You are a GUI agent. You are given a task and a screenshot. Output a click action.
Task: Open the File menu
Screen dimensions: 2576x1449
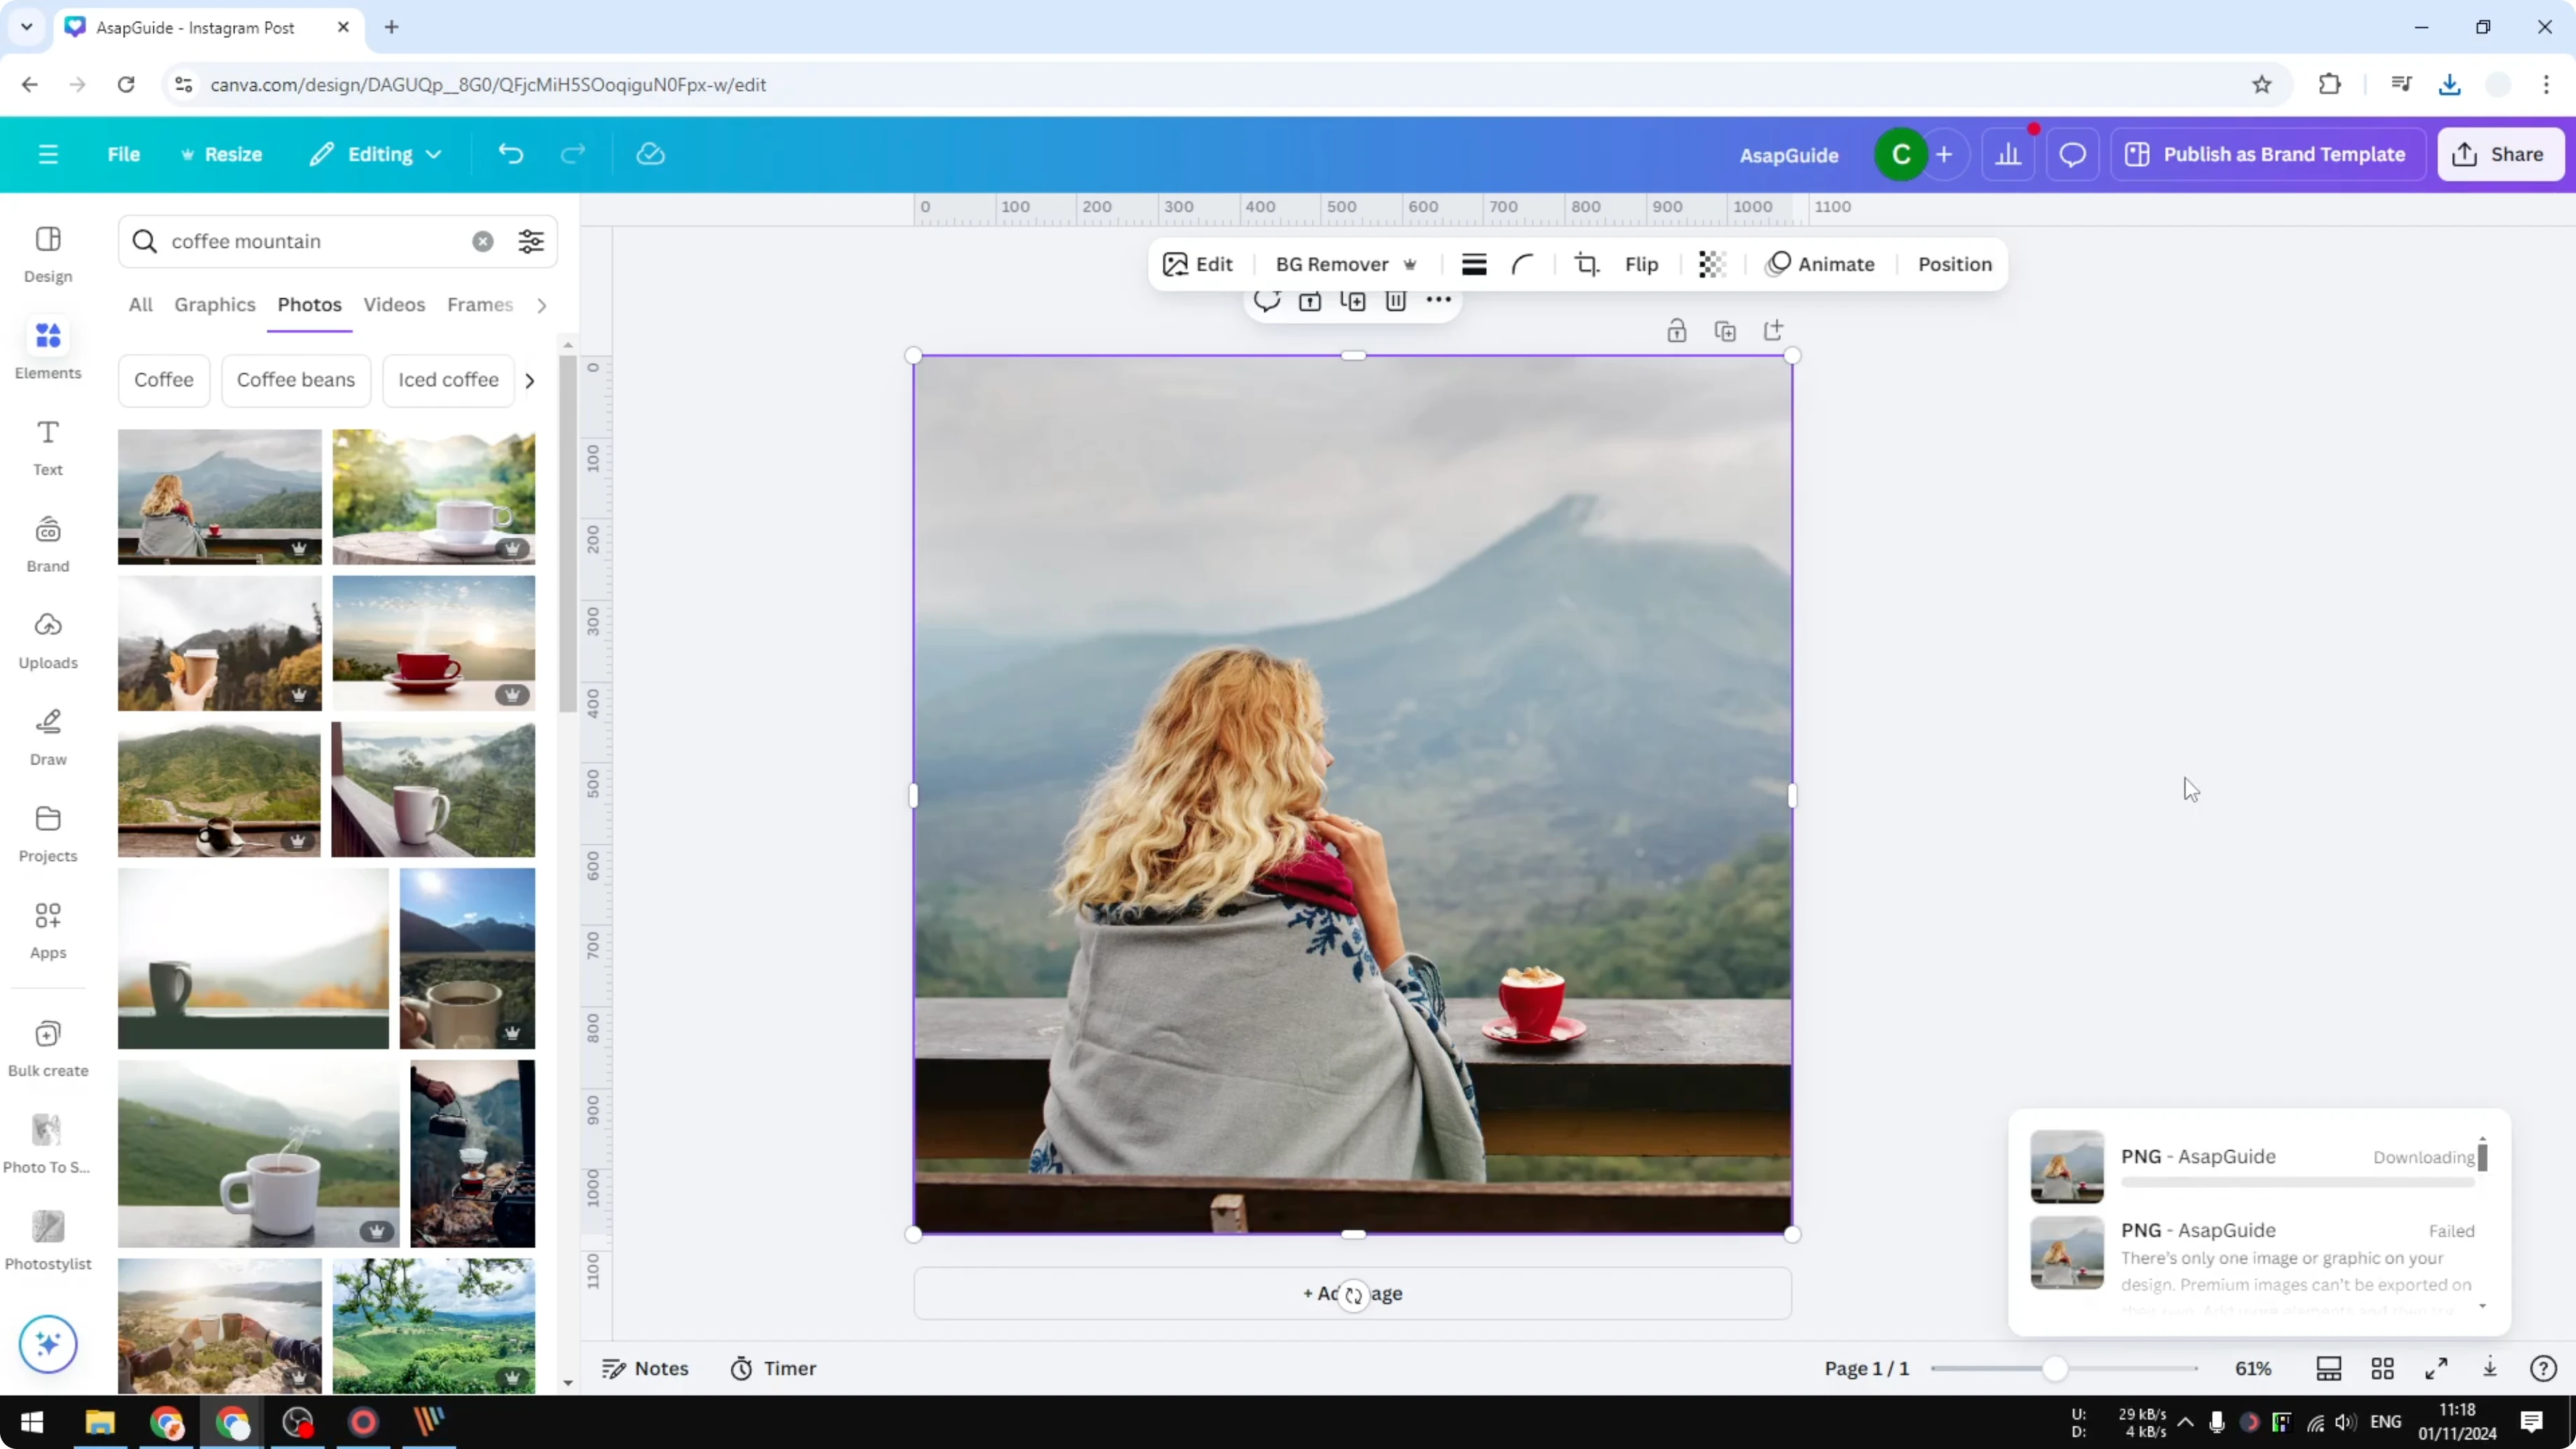pyautogui.click(x=124, y=154)
